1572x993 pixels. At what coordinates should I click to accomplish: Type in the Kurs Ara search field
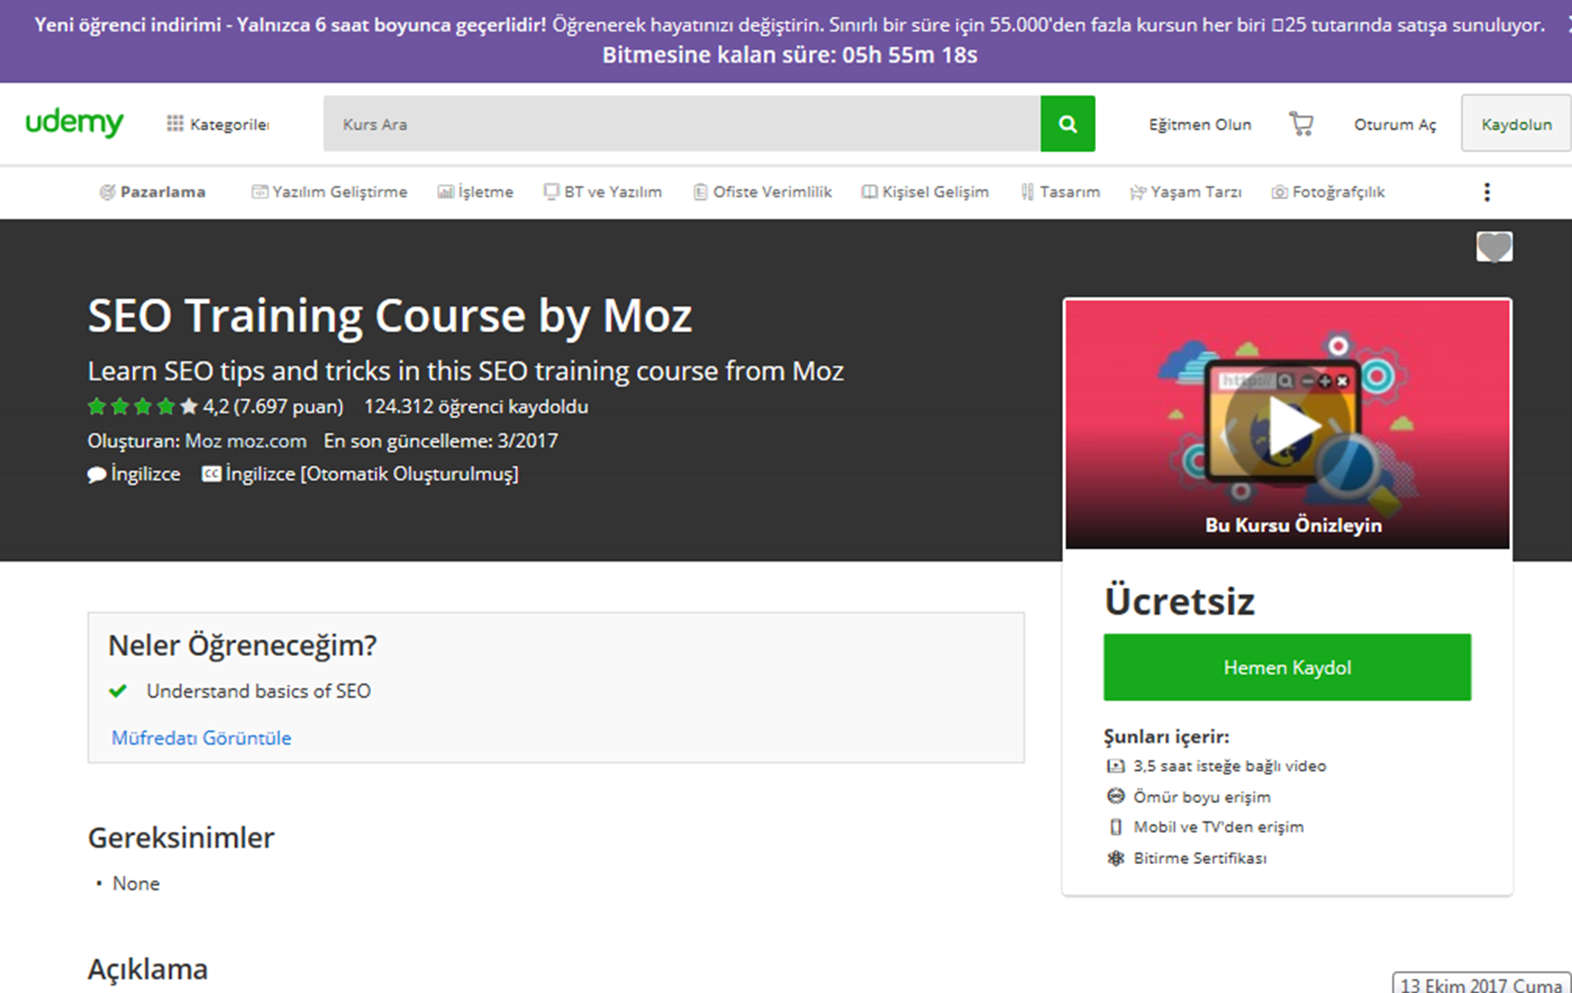[680, 124]
